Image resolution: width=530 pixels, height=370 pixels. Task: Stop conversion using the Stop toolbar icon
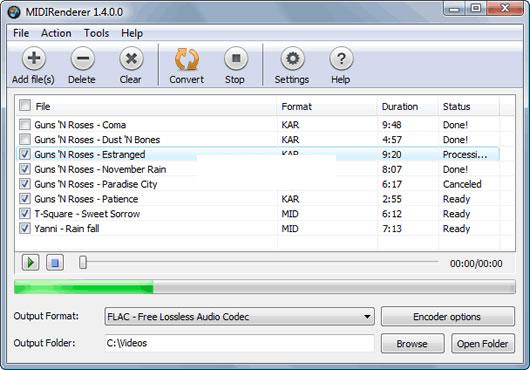tap(236, 58)
